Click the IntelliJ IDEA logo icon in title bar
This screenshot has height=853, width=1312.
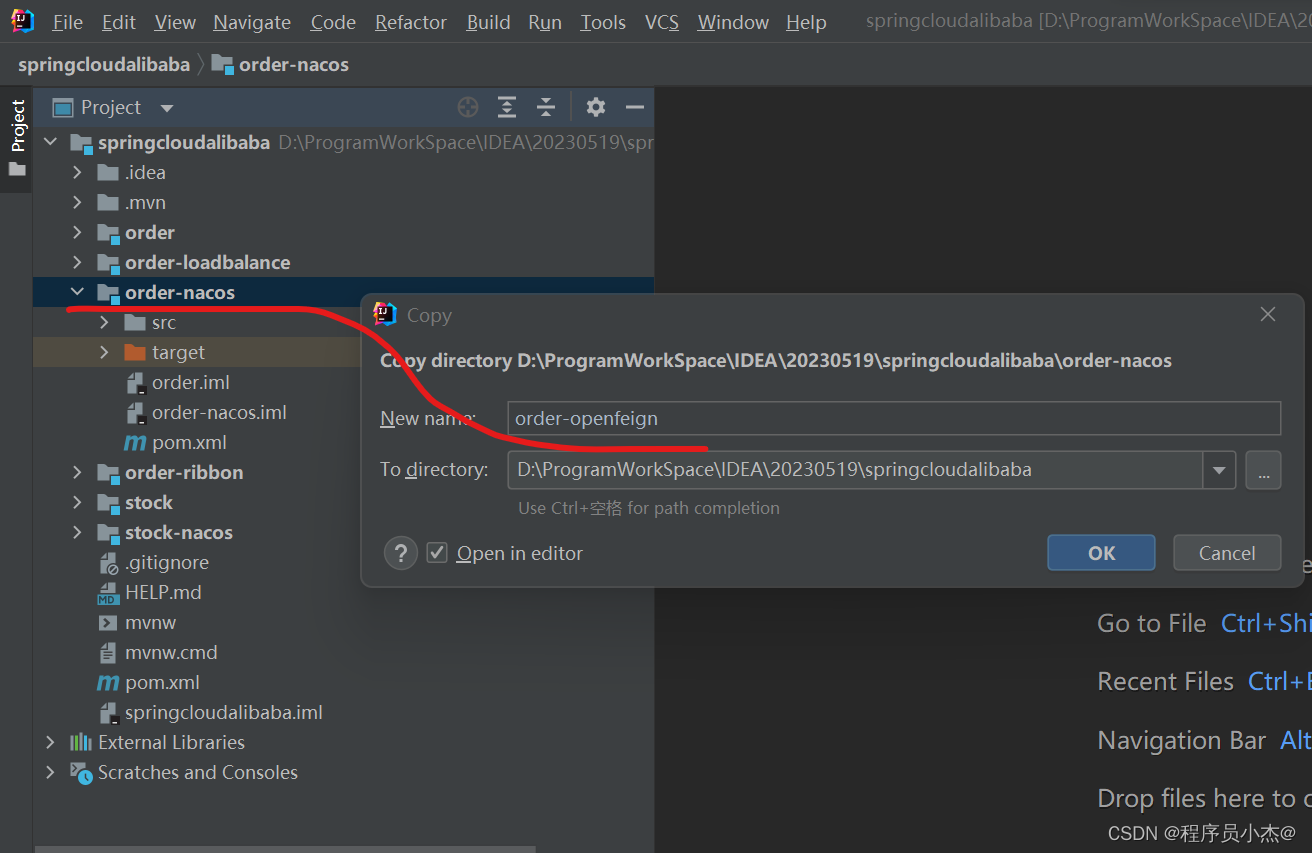pos(22,21)
